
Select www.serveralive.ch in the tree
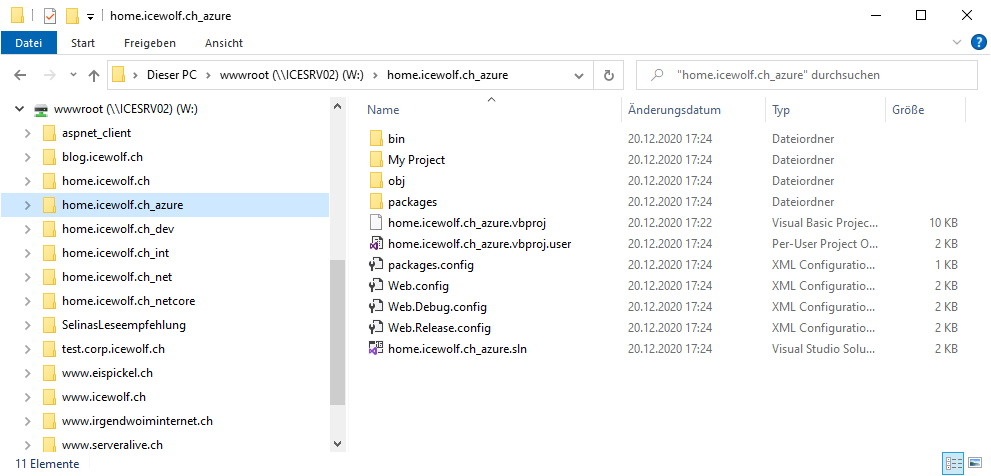112,446
